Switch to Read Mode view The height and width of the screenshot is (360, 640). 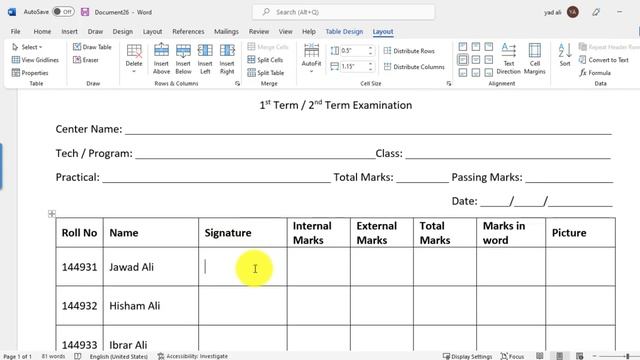(x=540, y=356)
